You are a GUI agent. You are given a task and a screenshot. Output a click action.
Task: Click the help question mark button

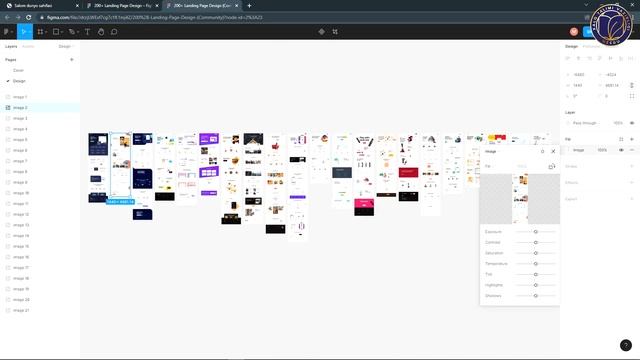point(626,345)
